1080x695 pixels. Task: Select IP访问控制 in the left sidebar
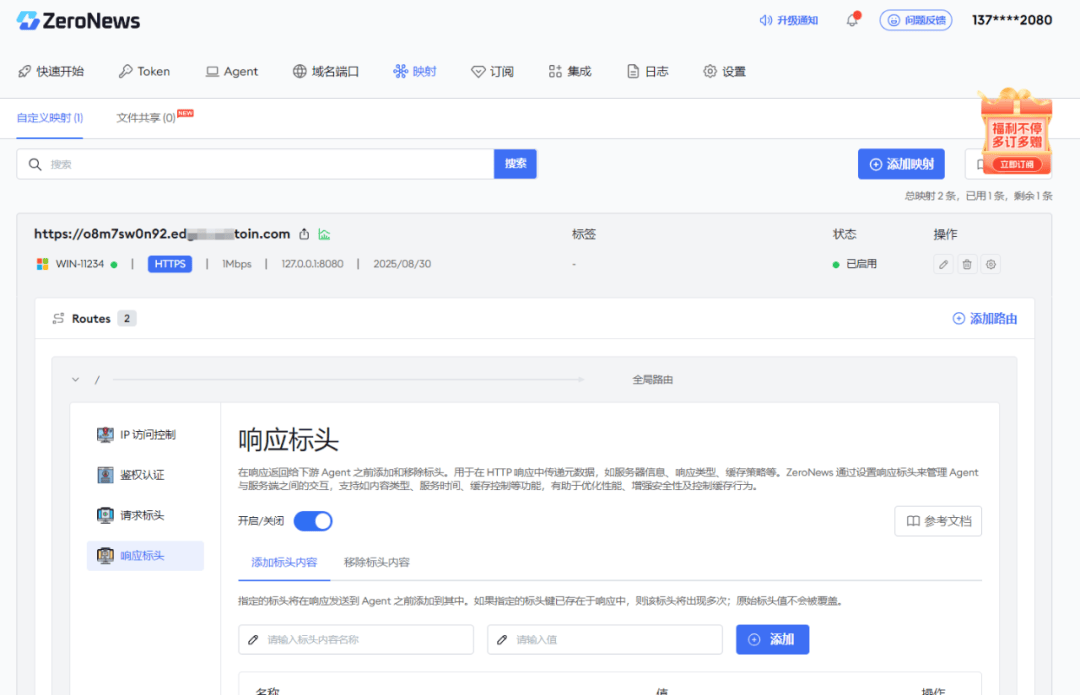coord(145,435)
